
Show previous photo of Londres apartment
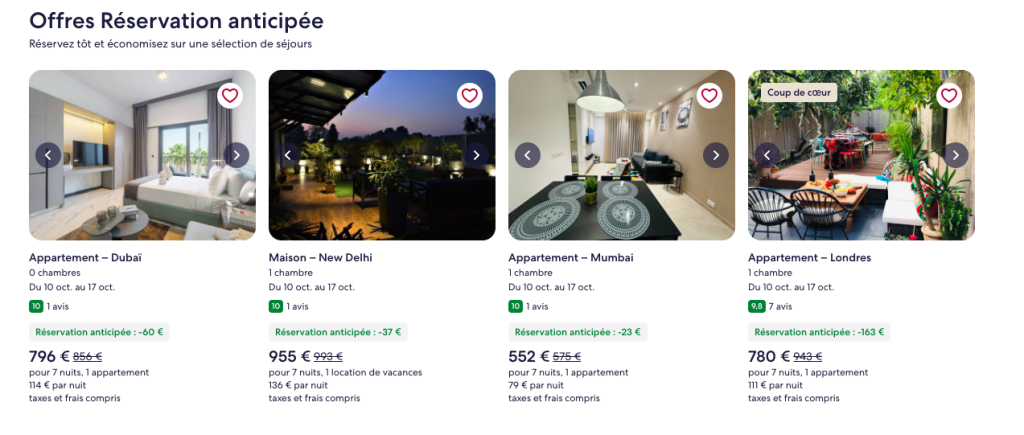(x=767, y=155)
